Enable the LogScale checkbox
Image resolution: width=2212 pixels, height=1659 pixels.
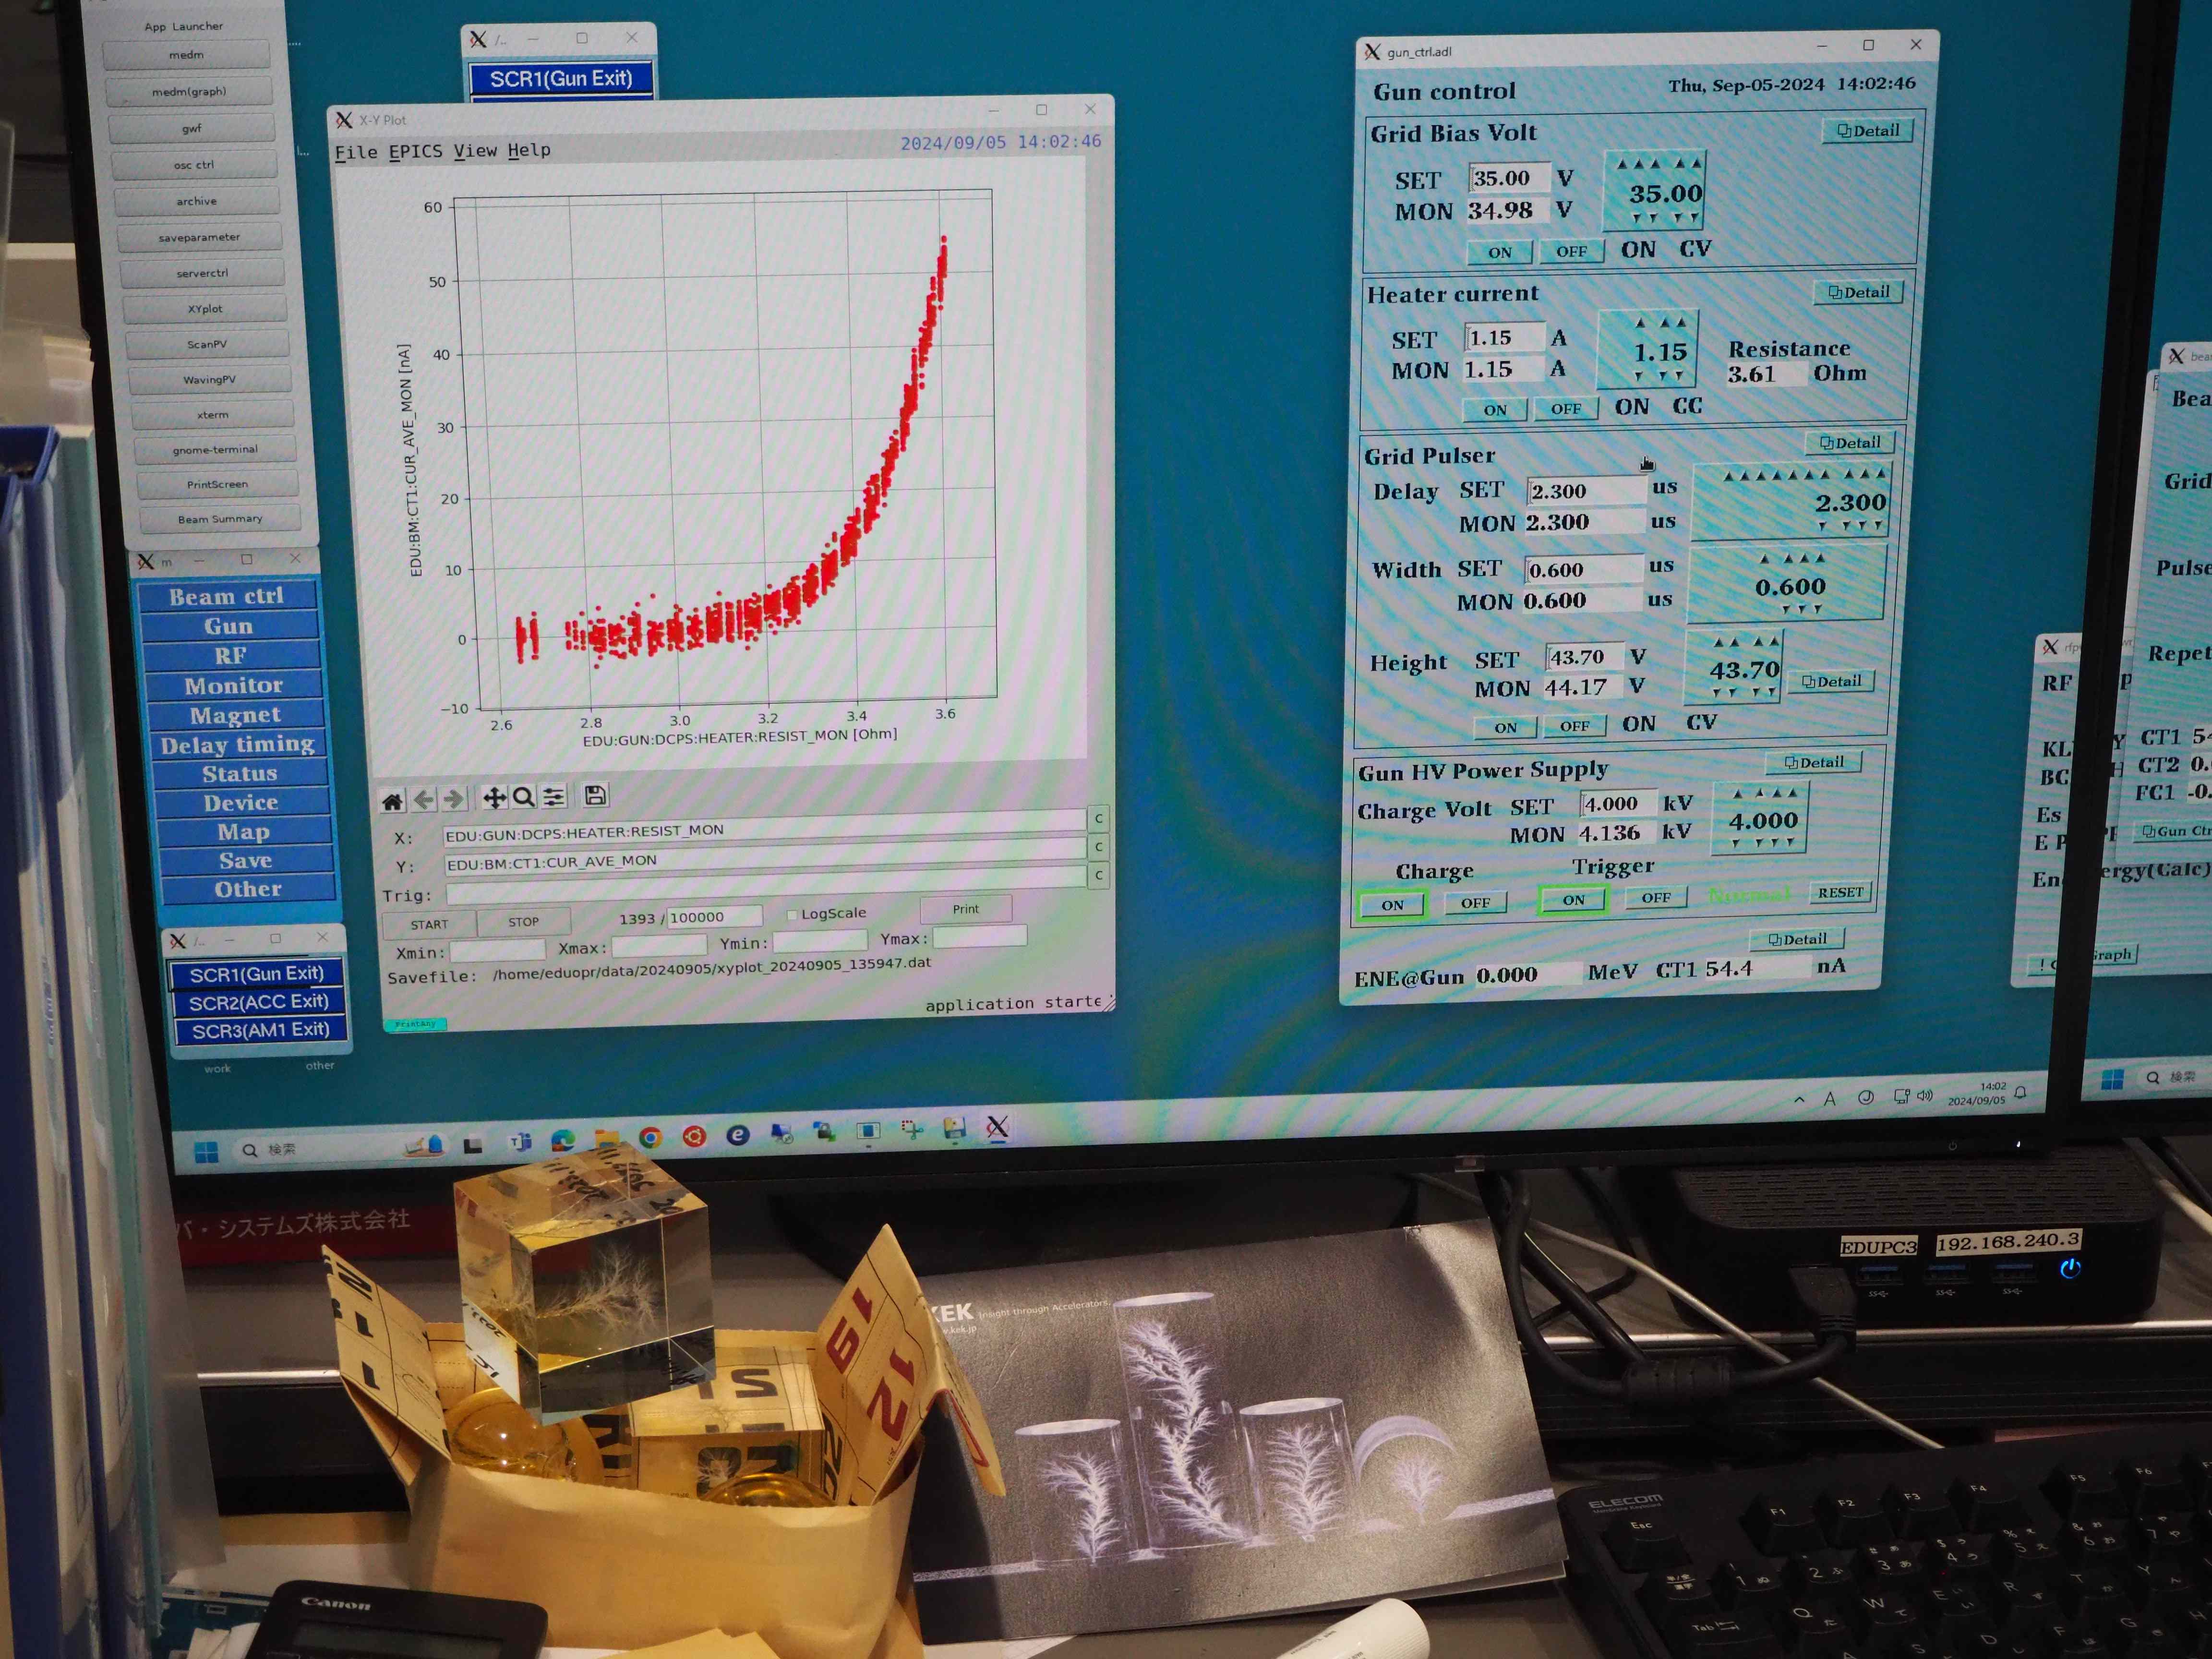point(792,914)
